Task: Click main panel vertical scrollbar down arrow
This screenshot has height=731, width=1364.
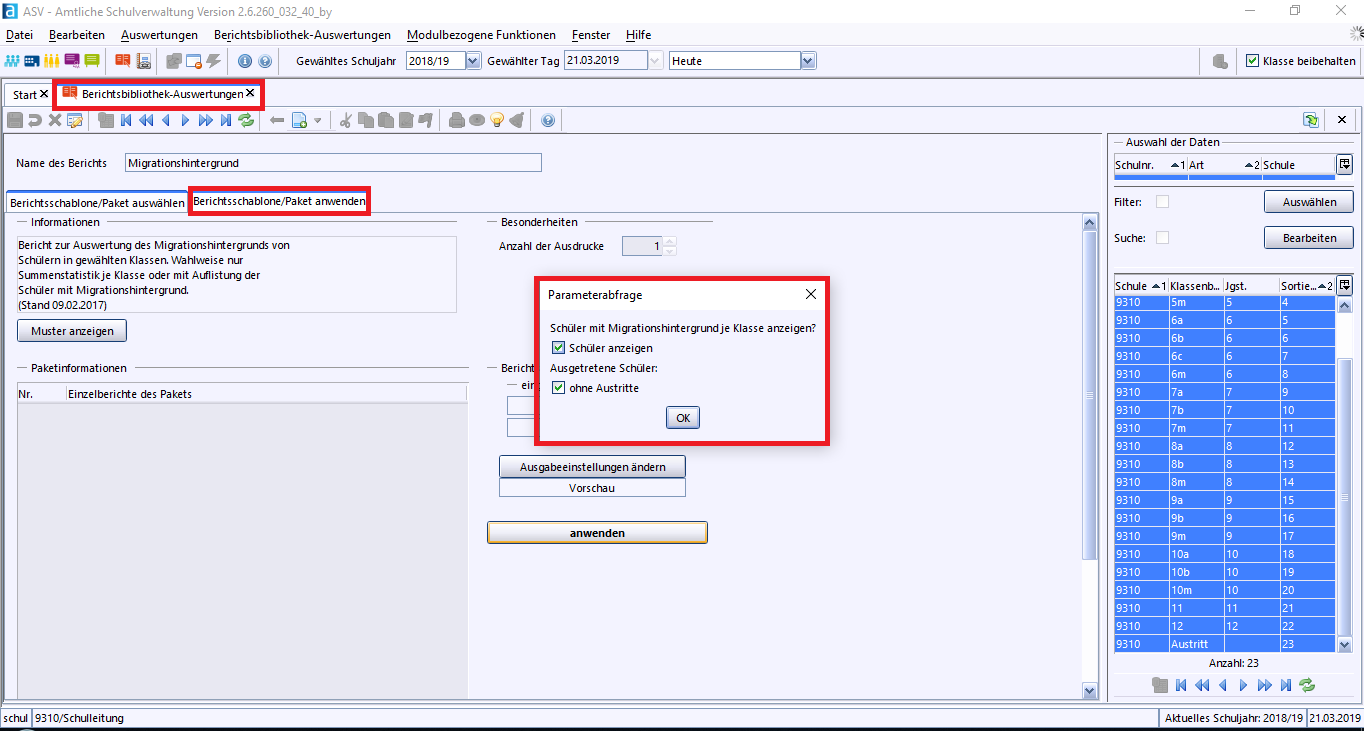Action: coord(1090,691)
